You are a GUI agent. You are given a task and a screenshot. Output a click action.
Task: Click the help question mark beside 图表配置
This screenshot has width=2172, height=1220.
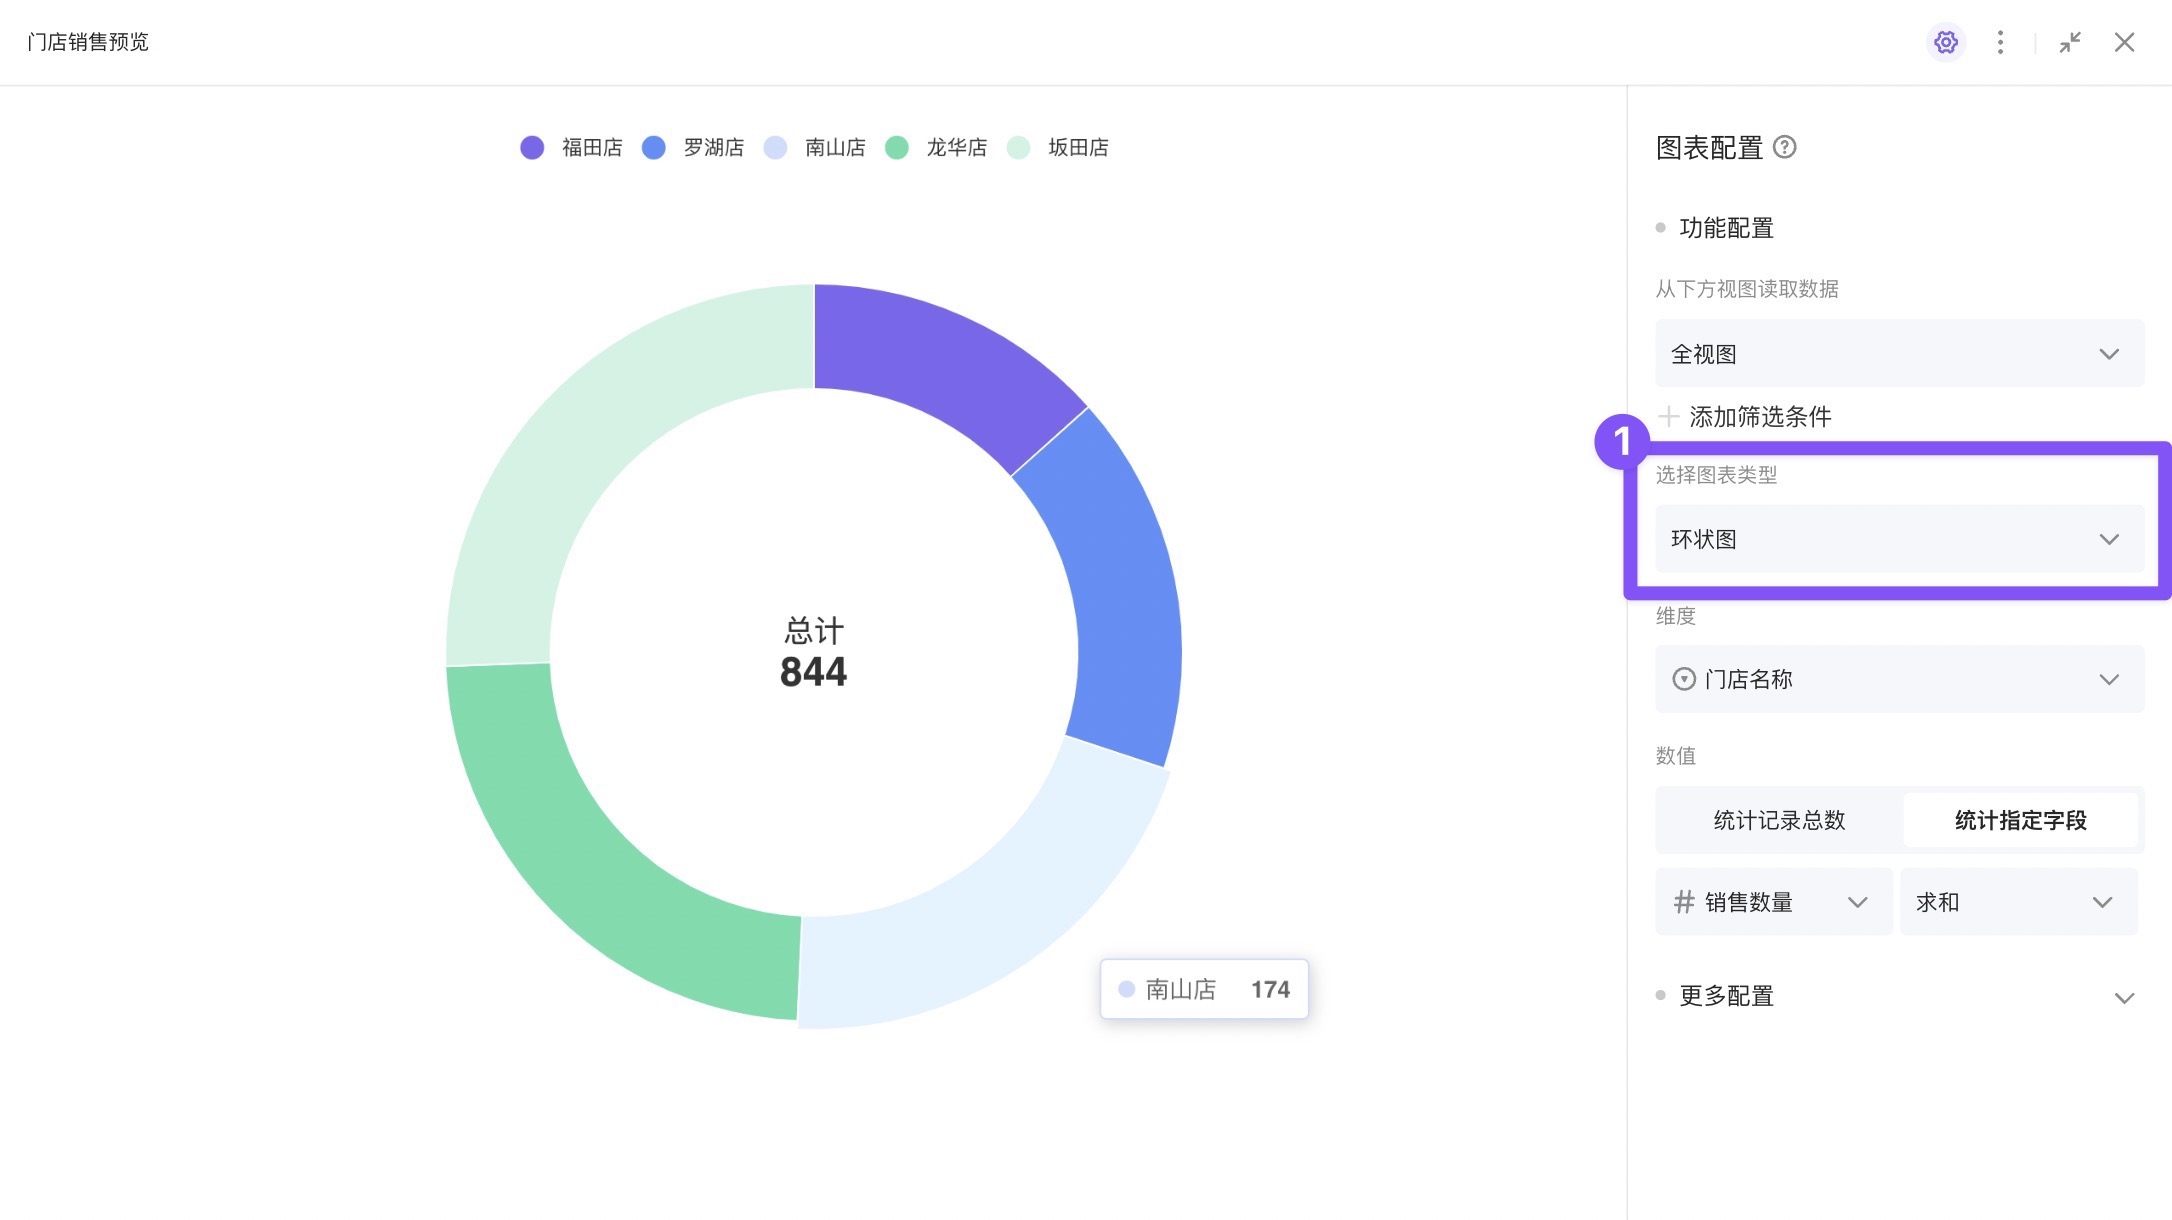tap(1785, 148)
